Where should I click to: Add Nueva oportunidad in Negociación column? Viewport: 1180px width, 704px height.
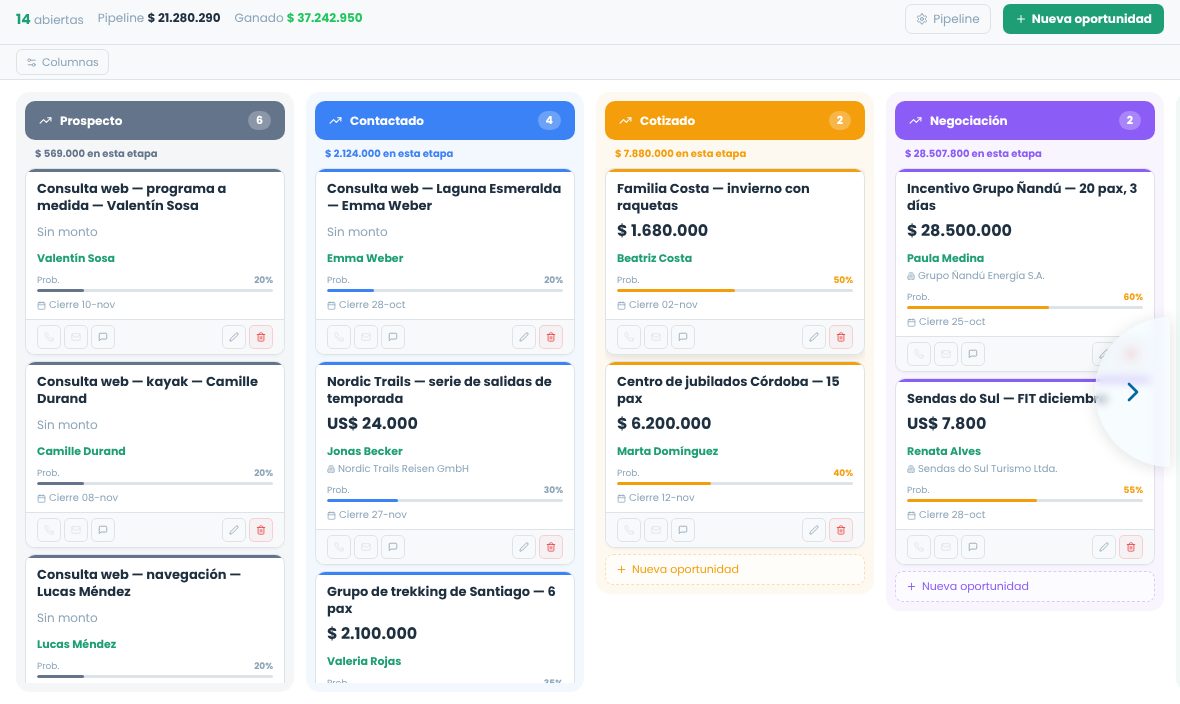point(1024,587)
